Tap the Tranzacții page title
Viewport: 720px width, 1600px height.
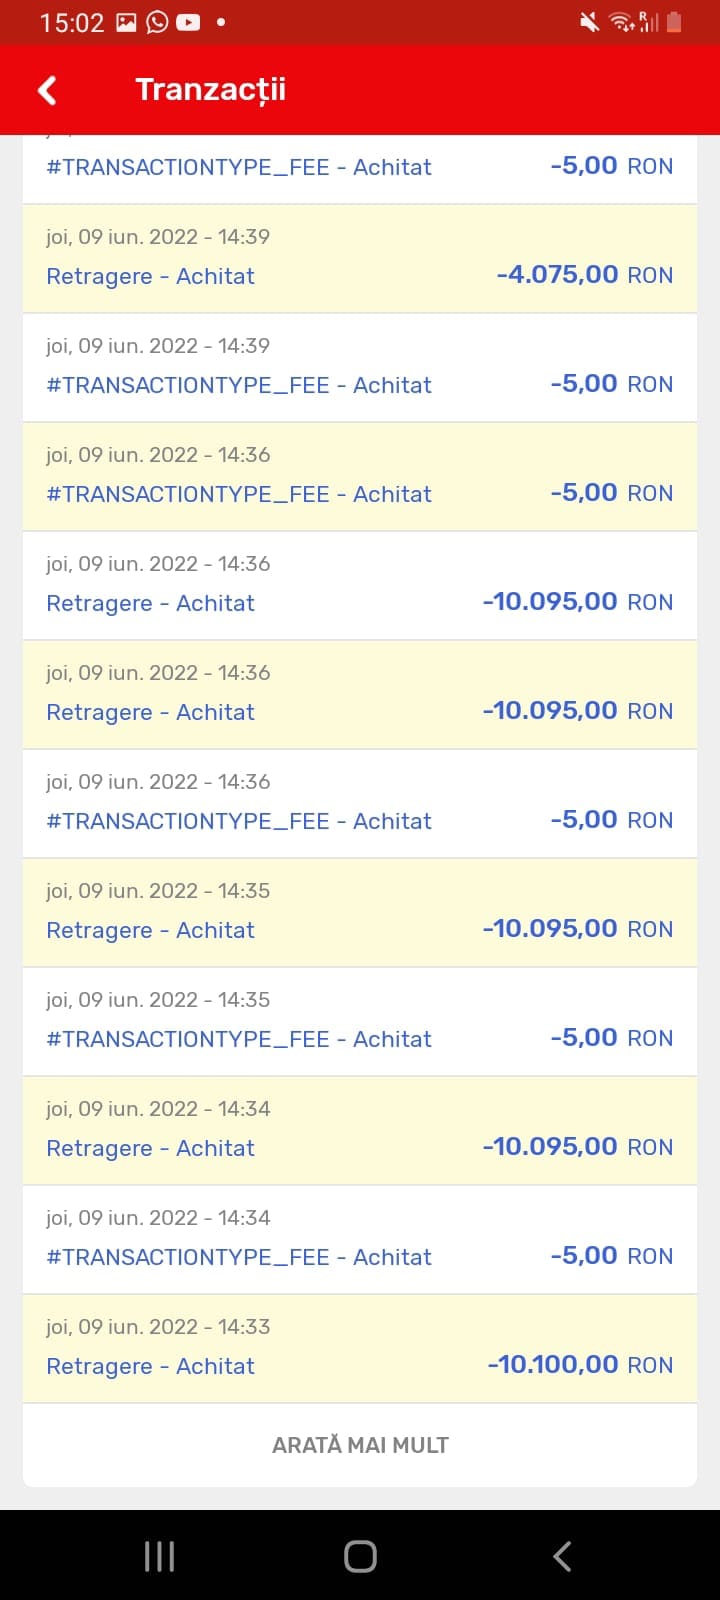pos(211,90)
